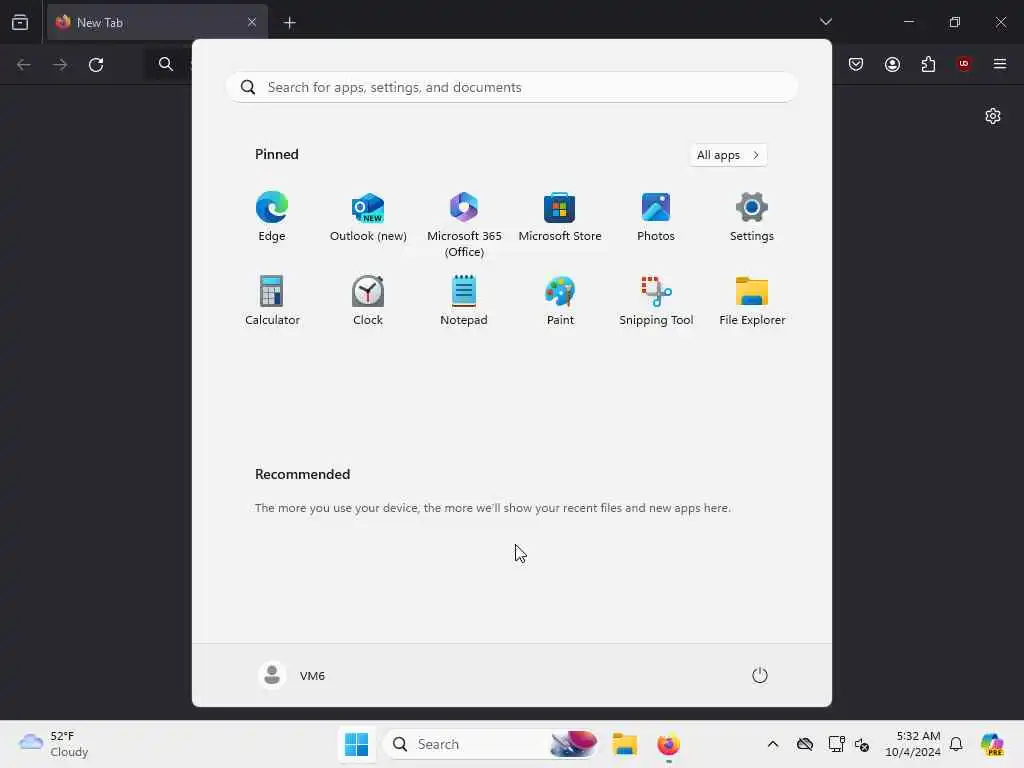Viewport: 1024px width, 768px height.
Task: Click the Windows Start button on taskbar
Action: [x=357, y=744]
